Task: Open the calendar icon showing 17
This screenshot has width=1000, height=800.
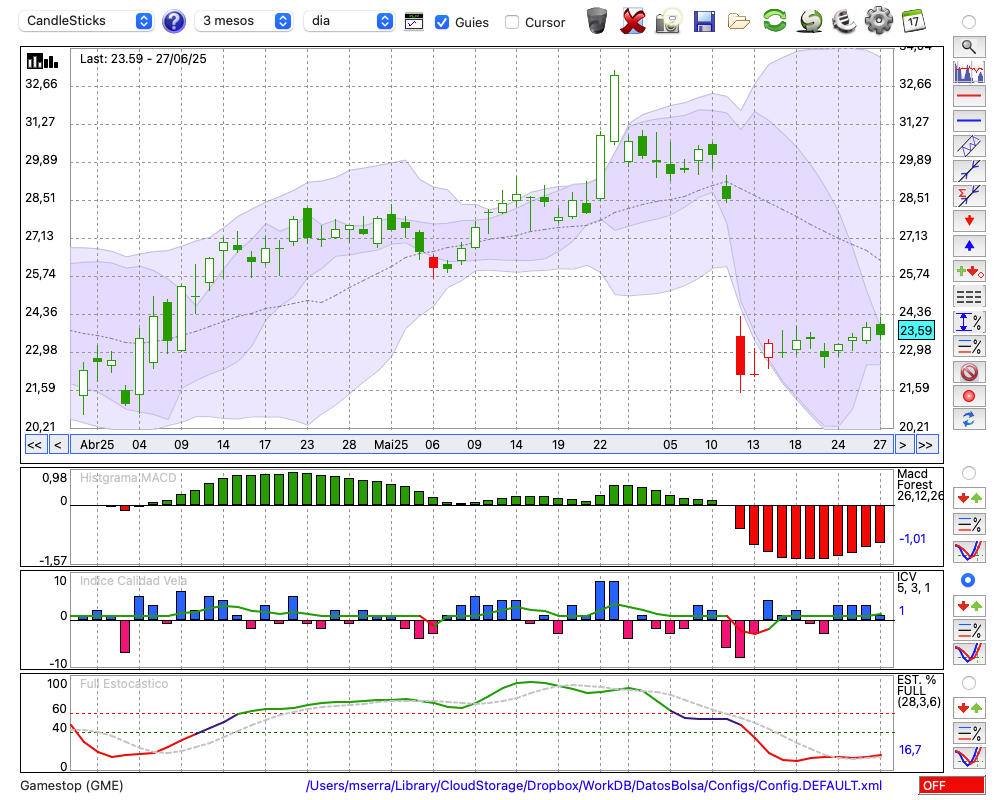Action: click(x=913, y=20)
